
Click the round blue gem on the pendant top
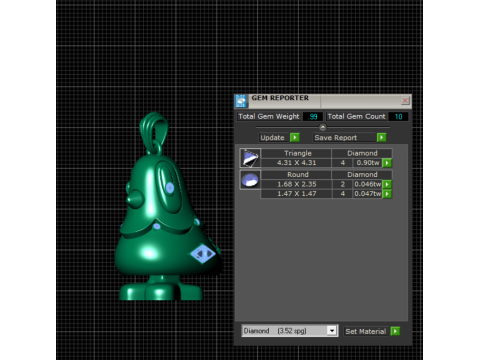(170, 188)
